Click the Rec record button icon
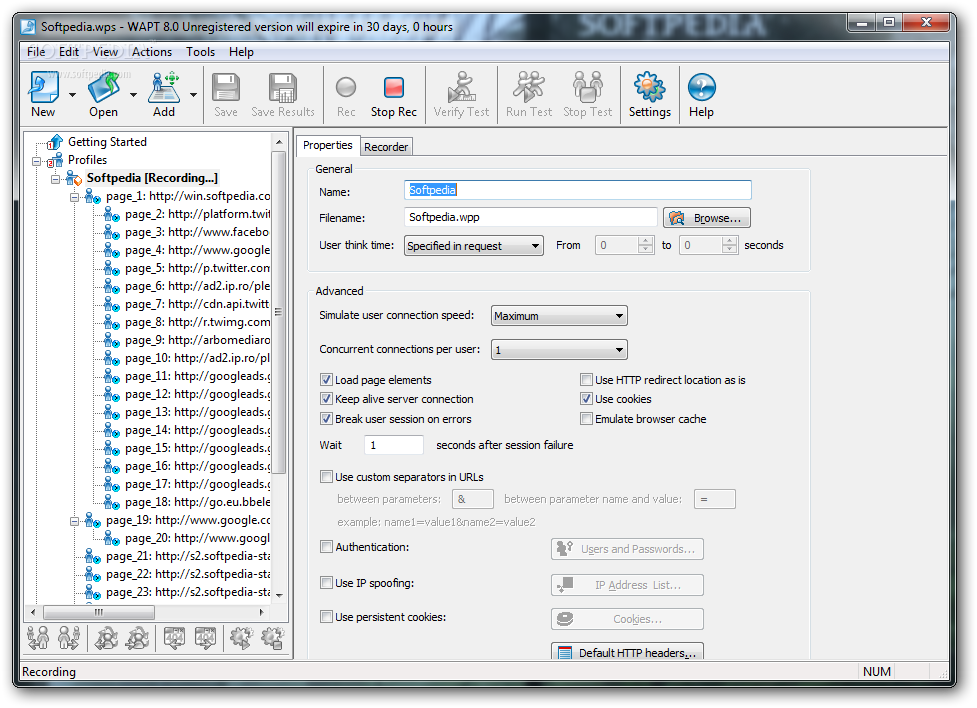 (x=346, y=87)
